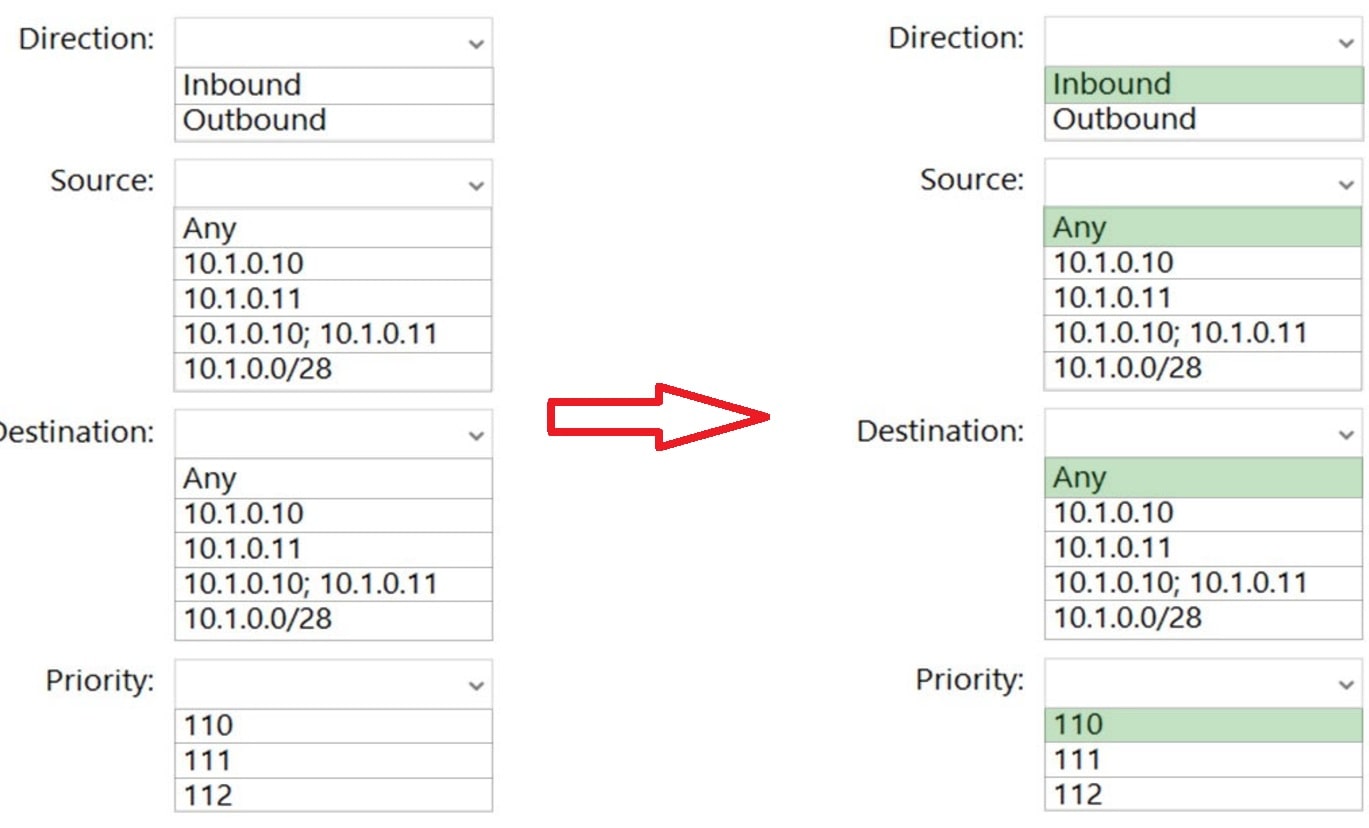Select Outbound in left Direction list

333,121
